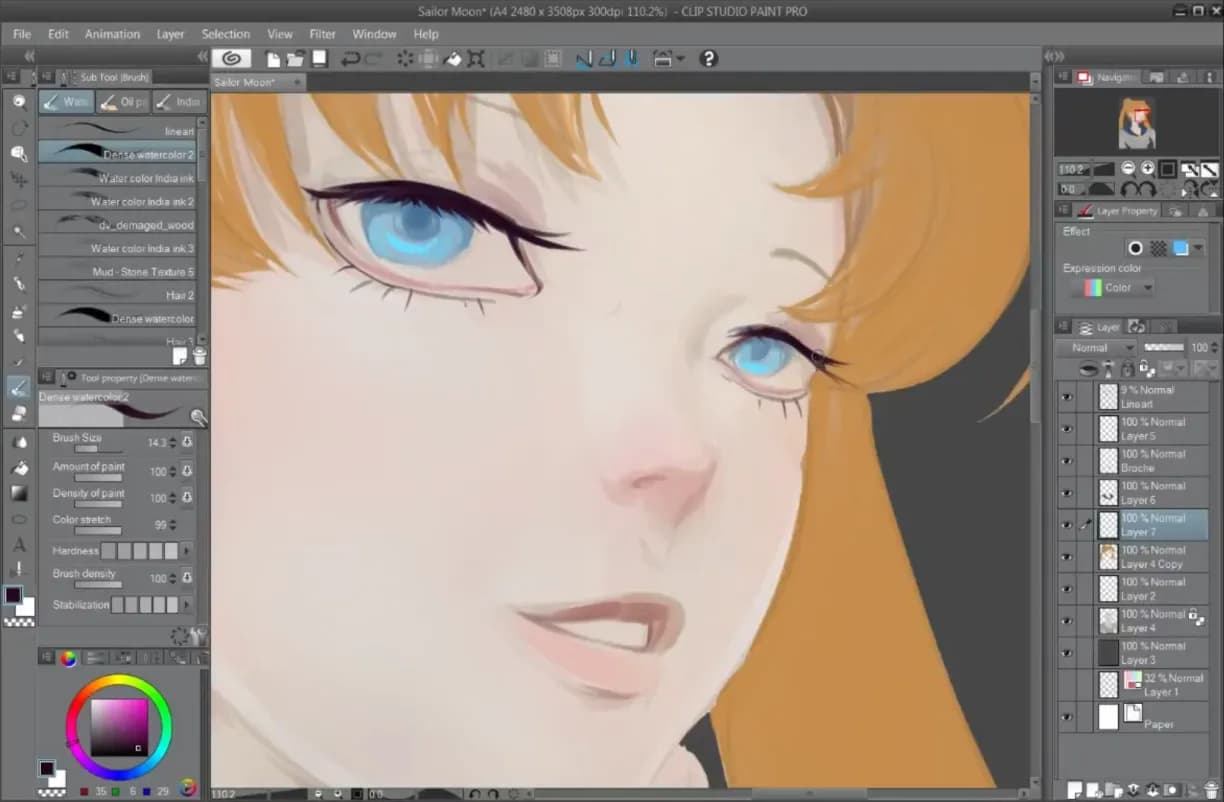Select the Eraser tool

coord(19,413)
